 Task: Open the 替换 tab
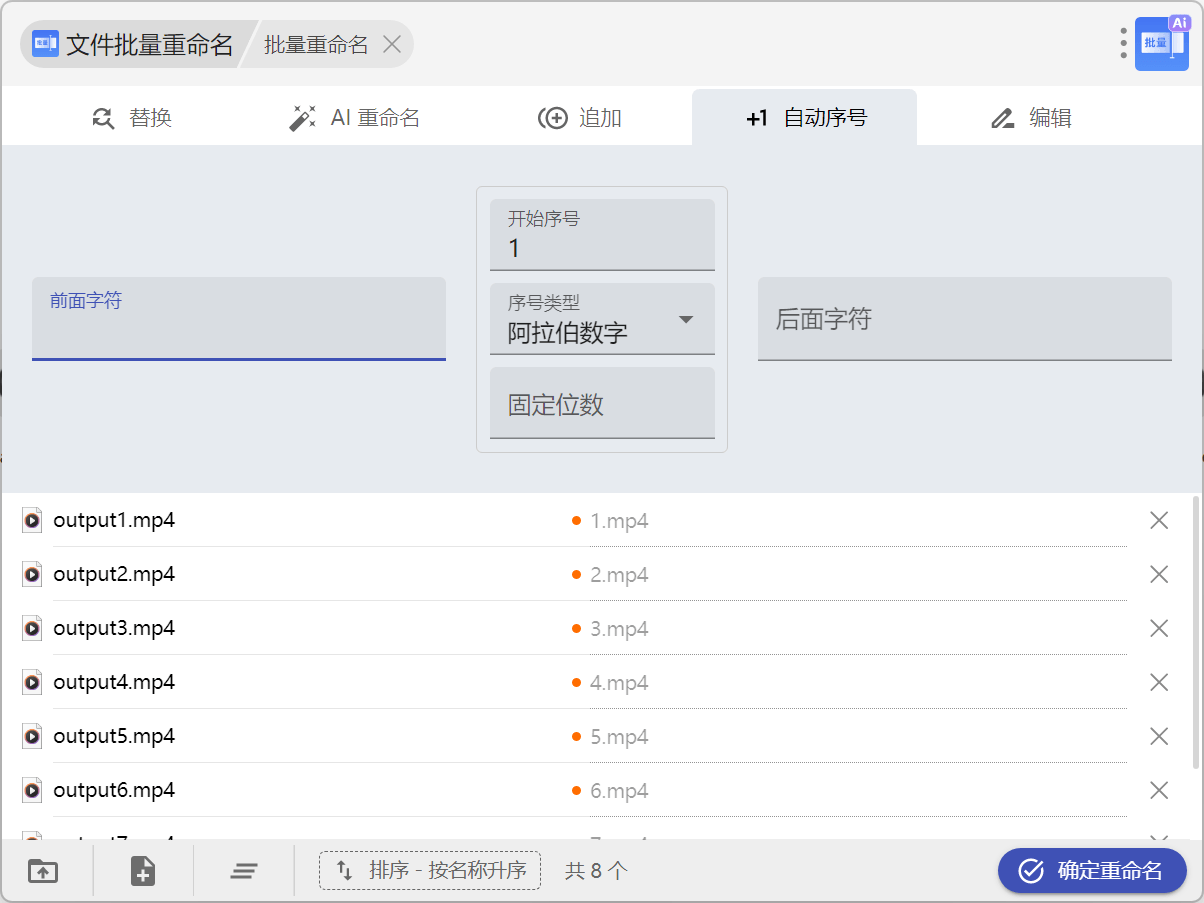pos(131,118)
